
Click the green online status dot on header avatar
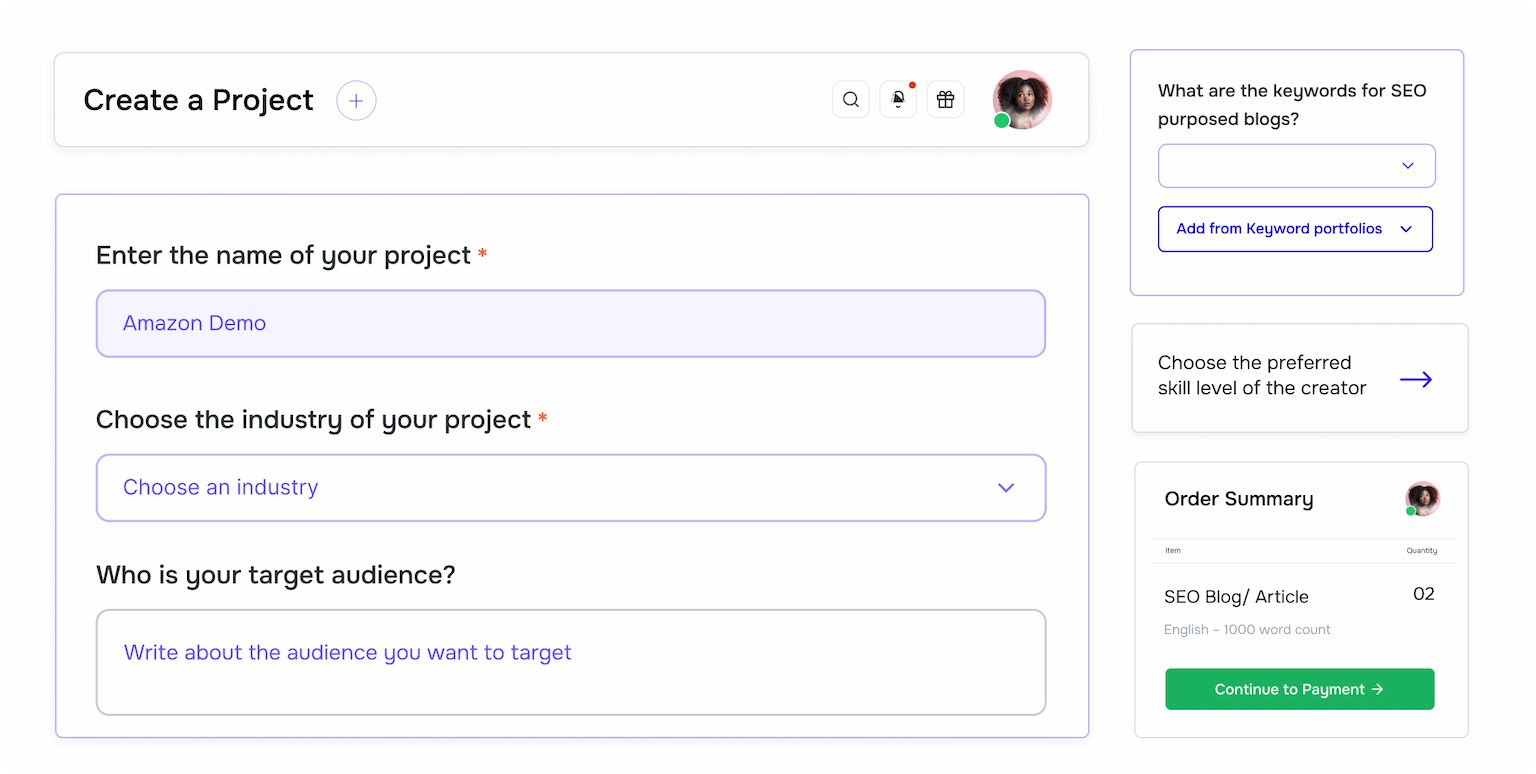(1001, 121)
